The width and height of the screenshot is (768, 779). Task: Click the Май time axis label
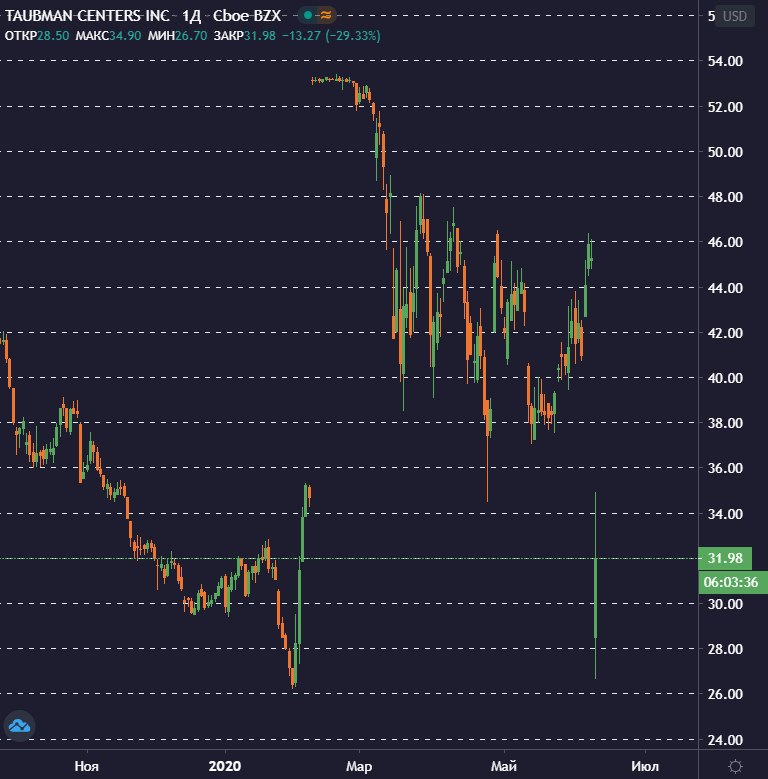pyautogui.click(x=504, y=766)
